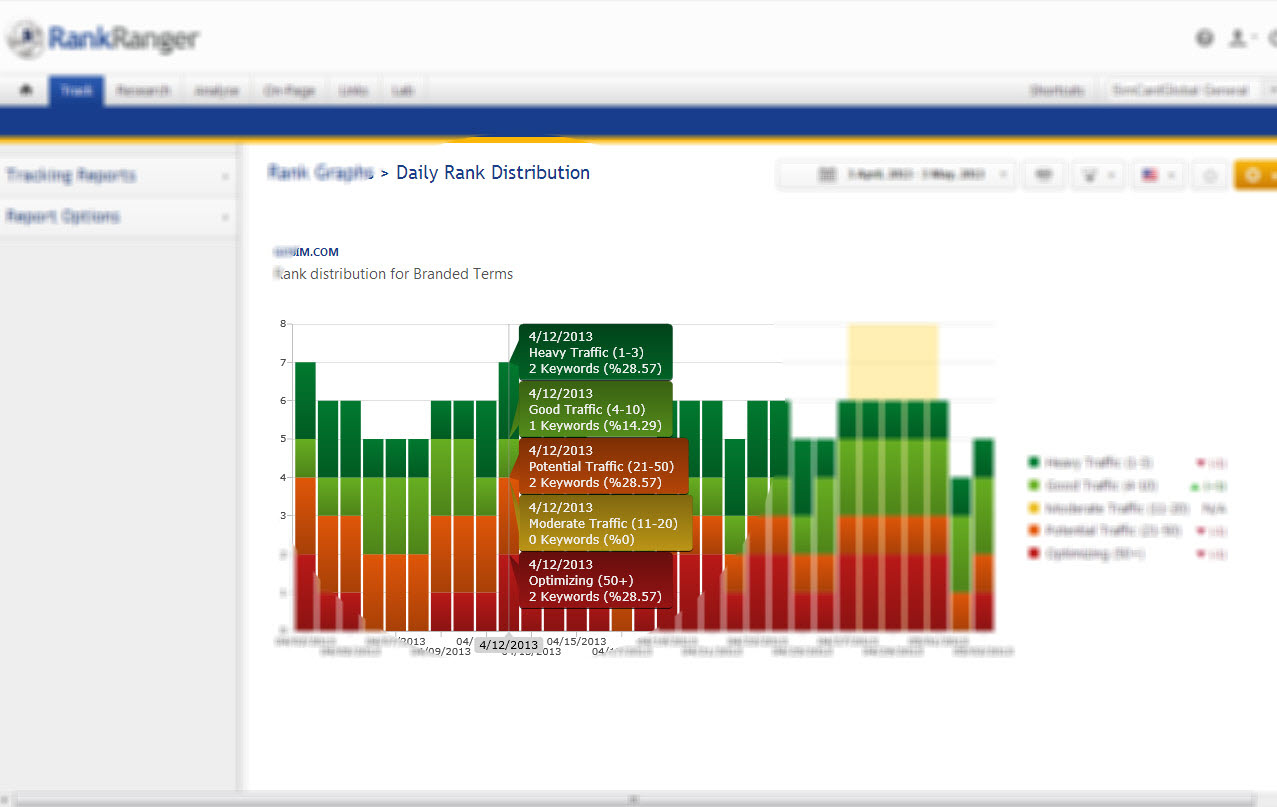Open the US flag country dropdown

1157,175
